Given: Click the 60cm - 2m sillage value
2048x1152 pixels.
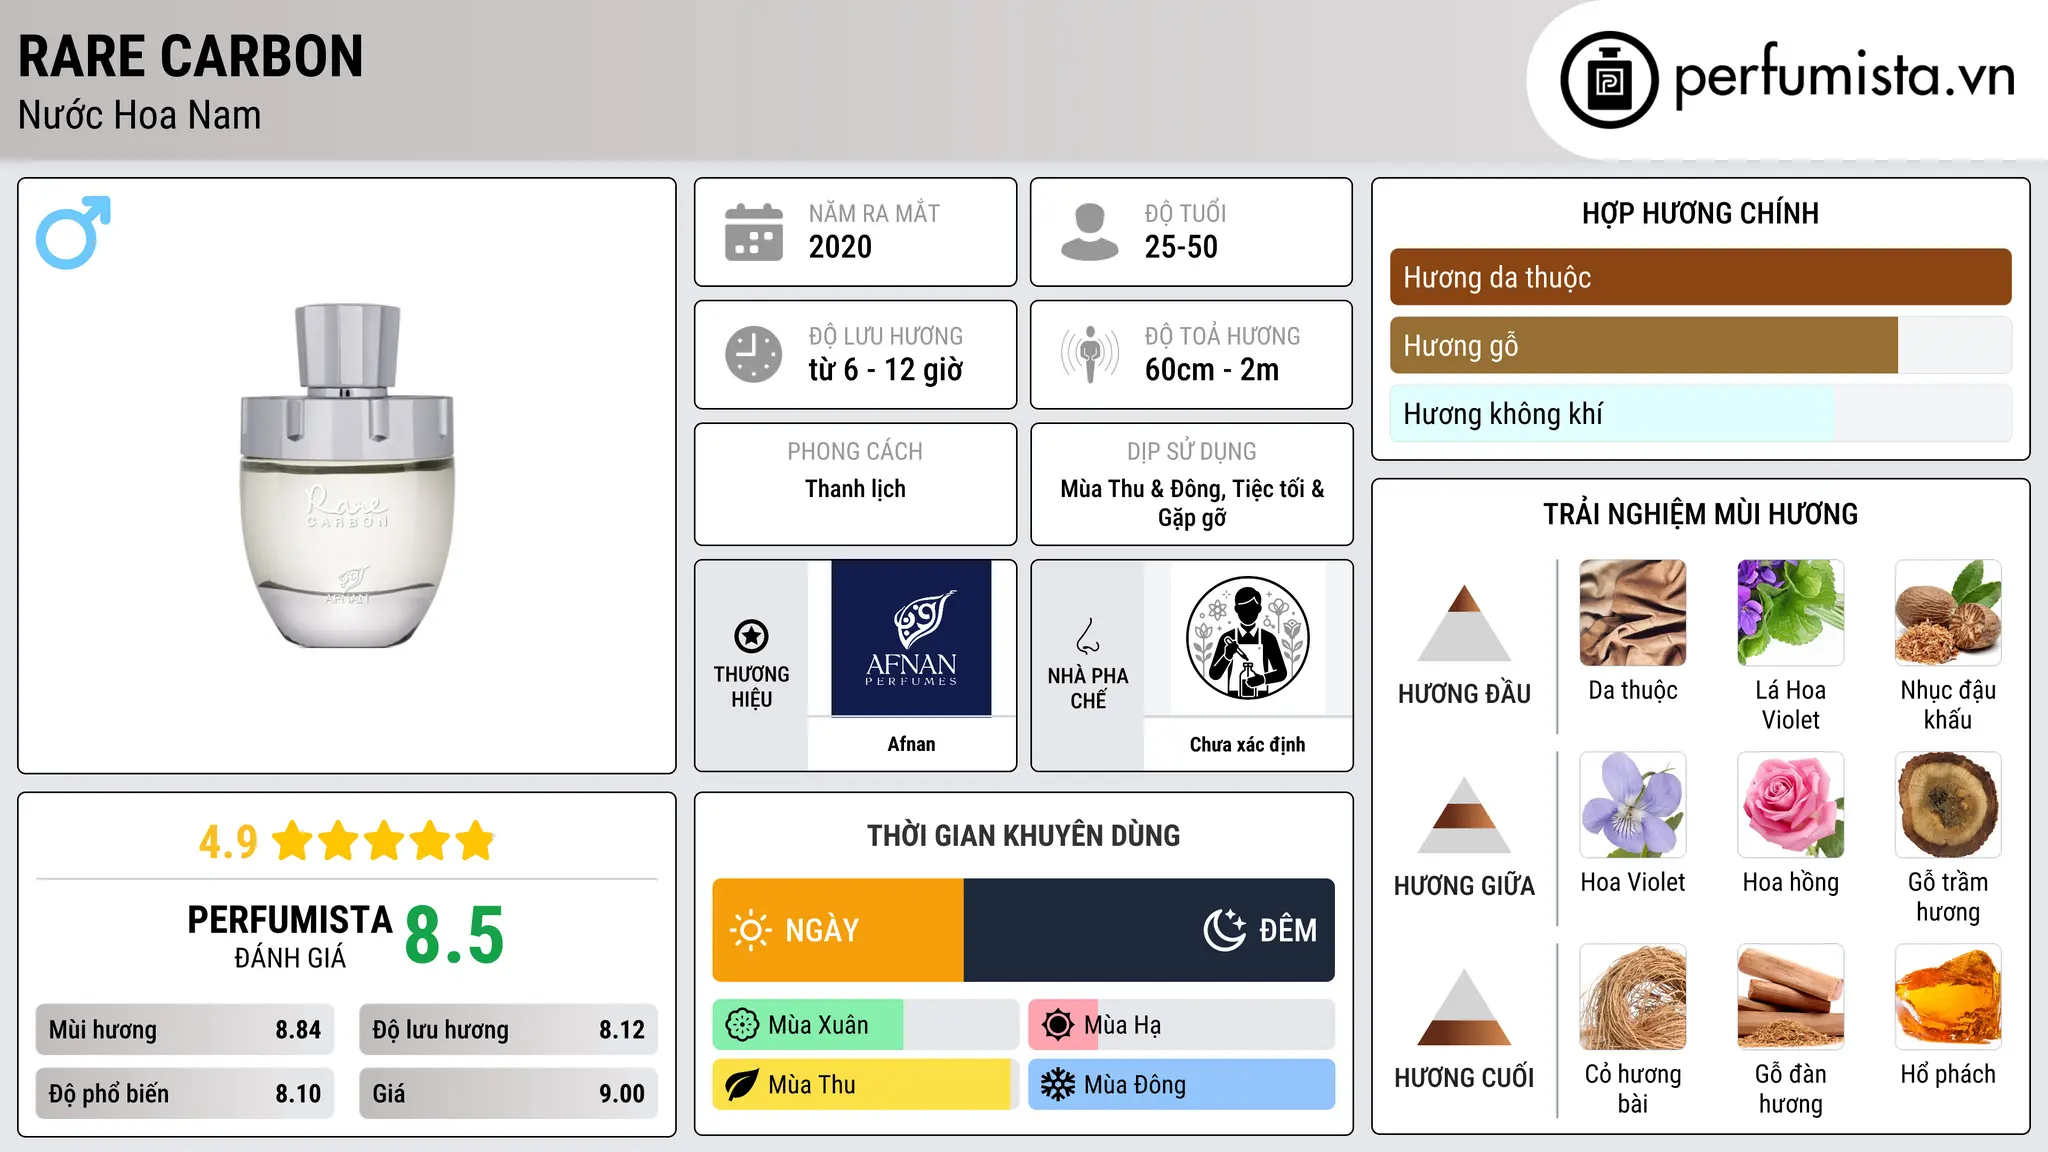Looking at the screenshot, I should (1212, 370).
